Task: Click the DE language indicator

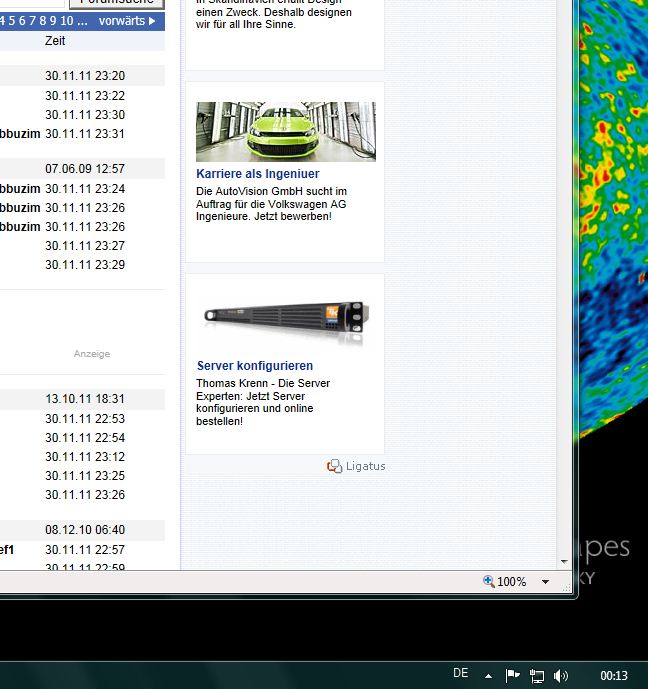Action: (460, 674)
